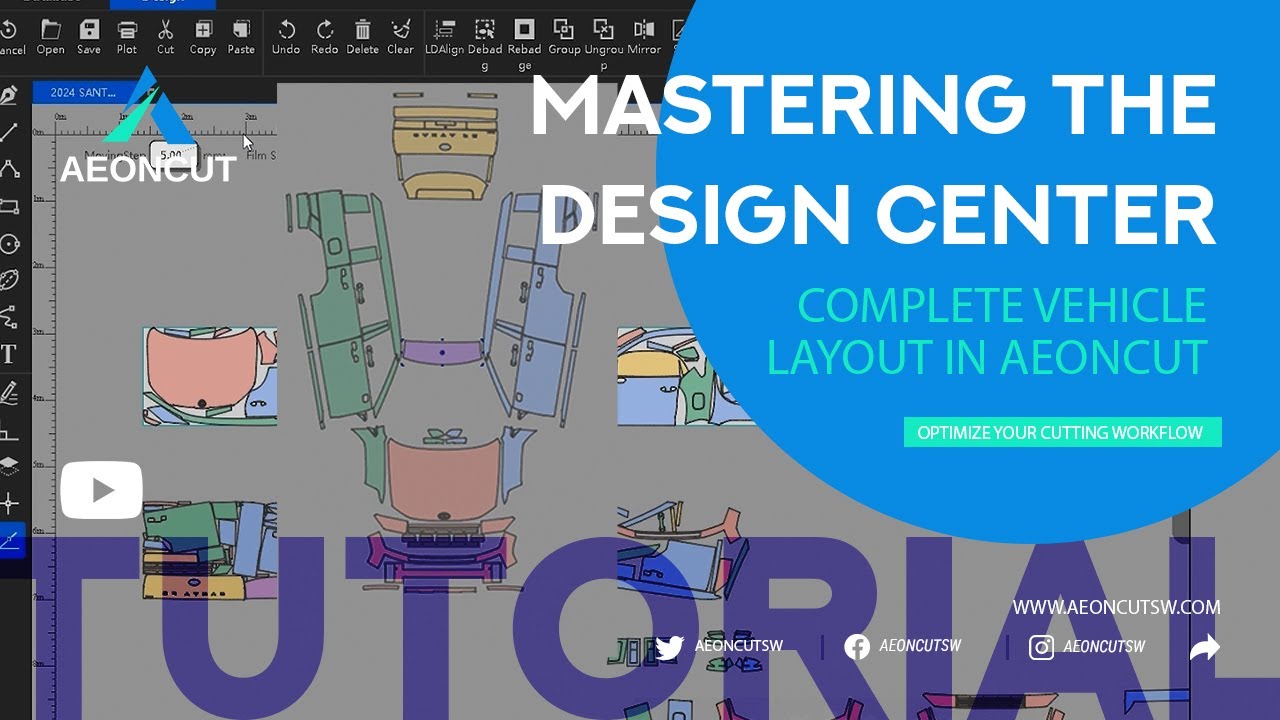
Task: Activate the Rebadge tool
Action: (x=524, y=44)
